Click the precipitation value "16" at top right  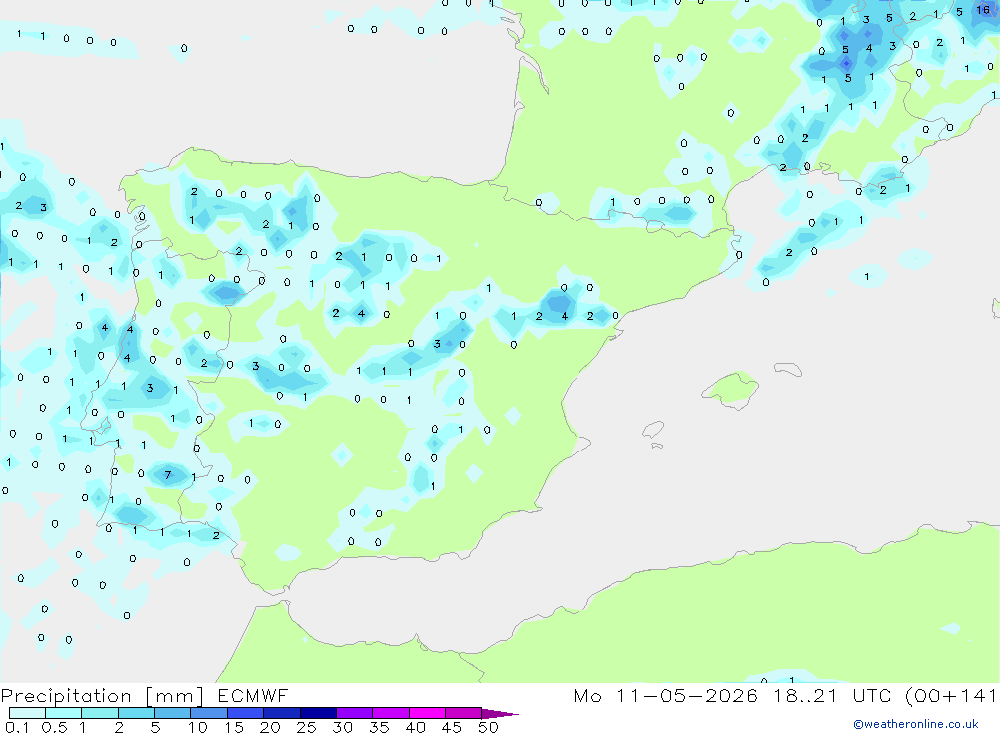pos(983,10)
